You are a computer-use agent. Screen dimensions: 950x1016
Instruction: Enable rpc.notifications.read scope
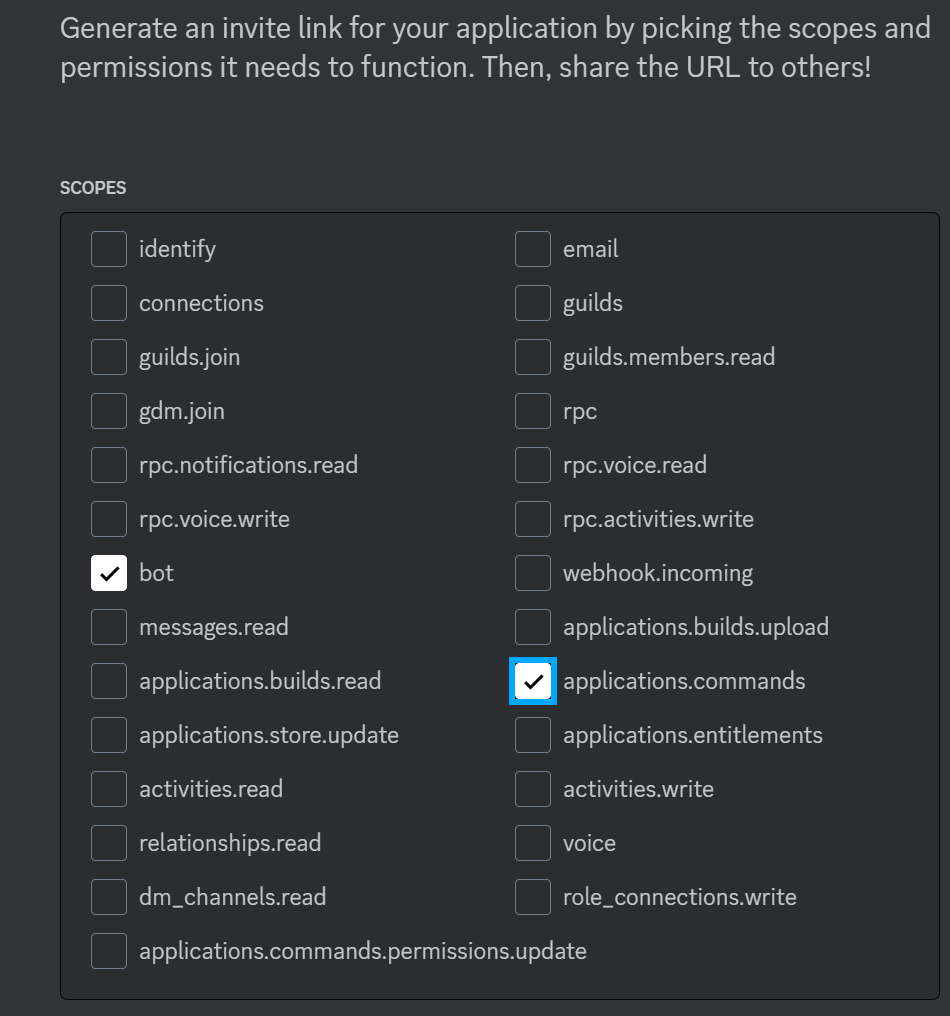tap(108, 465)
